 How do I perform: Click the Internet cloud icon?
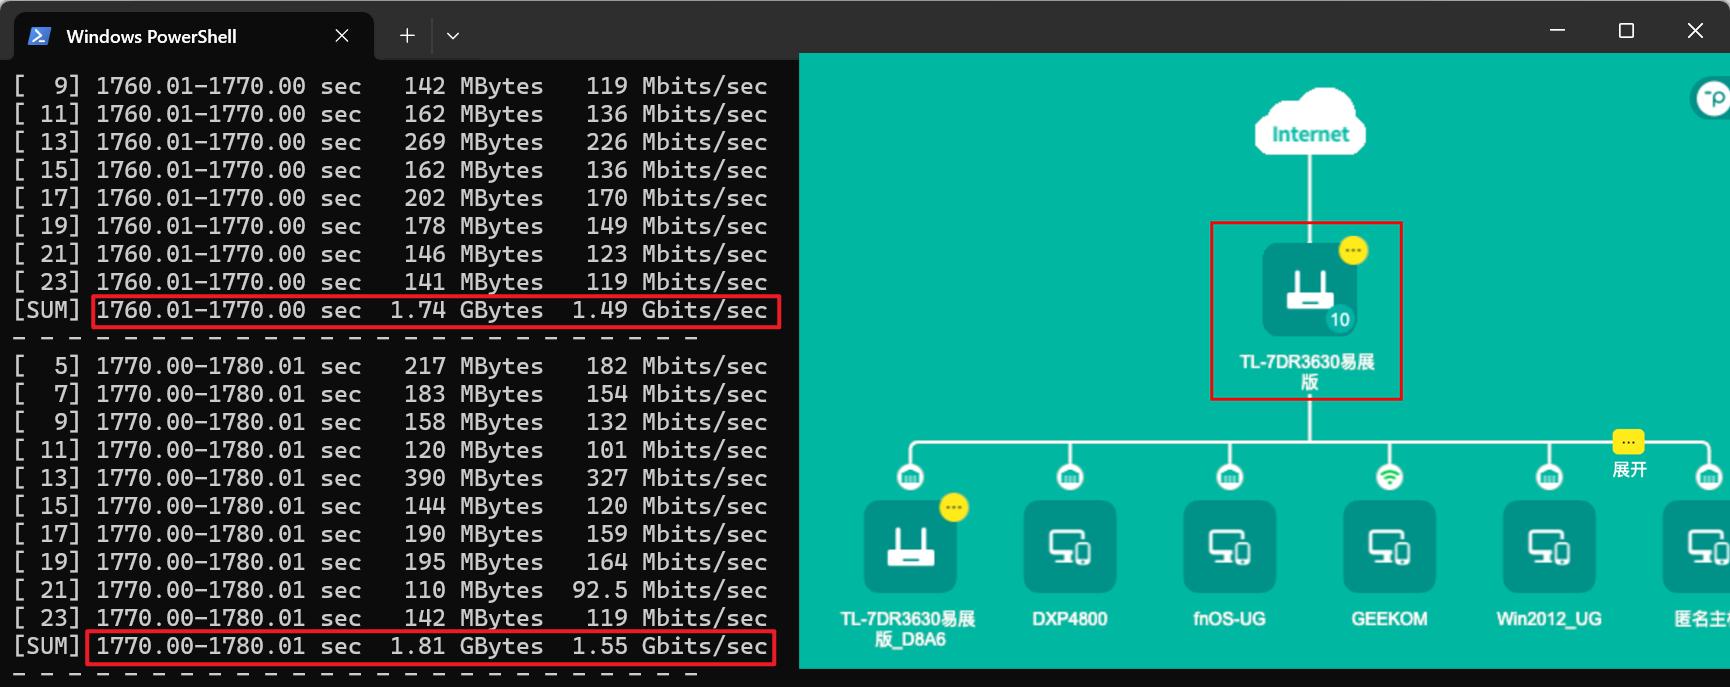[x=1310, y=122]
